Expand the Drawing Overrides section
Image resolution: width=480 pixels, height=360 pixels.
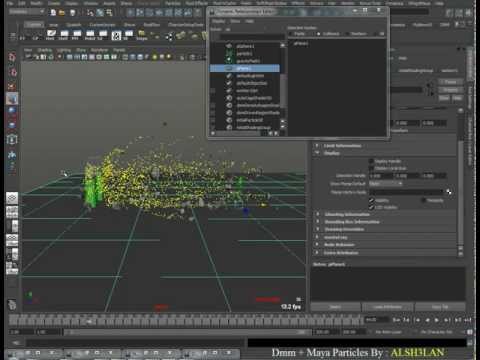pos(317,229)
